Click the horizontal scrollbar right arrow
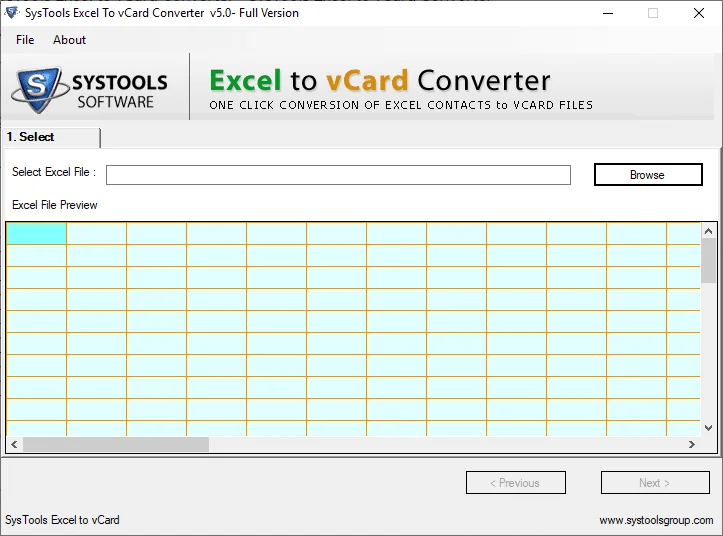This screenshot has height=536, width=723. (692, 444)
